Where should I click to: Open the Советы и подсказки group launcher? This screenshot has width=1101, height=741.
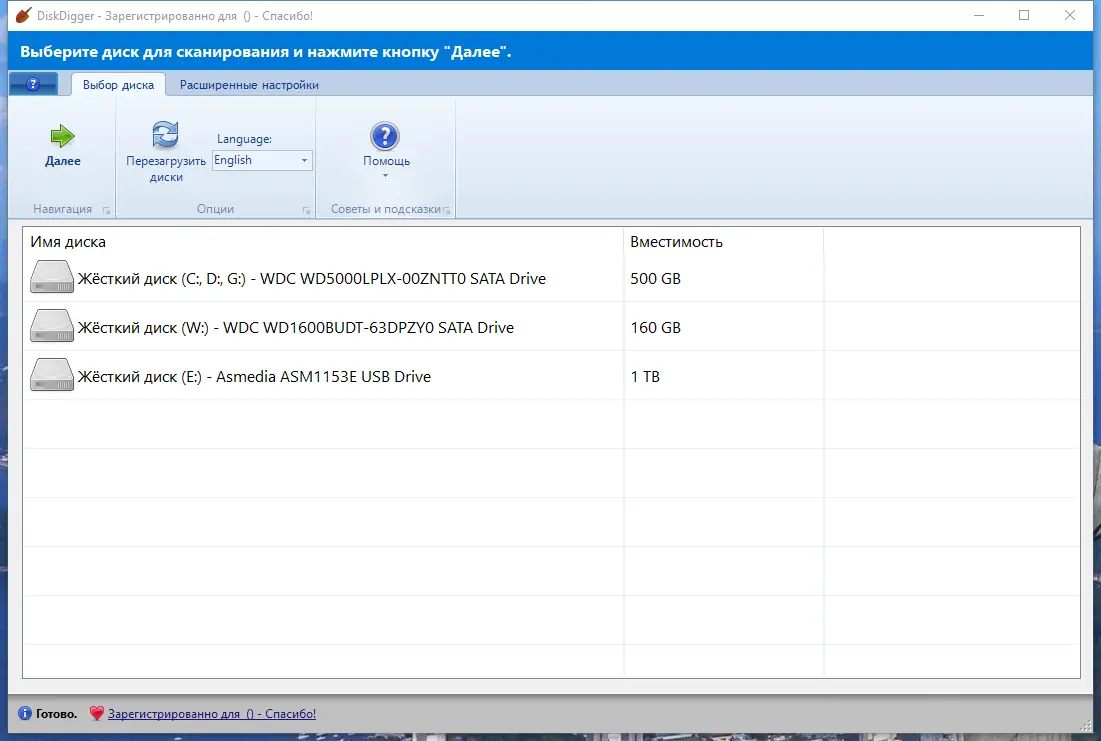pyautogui.click(x=447, y=210)
